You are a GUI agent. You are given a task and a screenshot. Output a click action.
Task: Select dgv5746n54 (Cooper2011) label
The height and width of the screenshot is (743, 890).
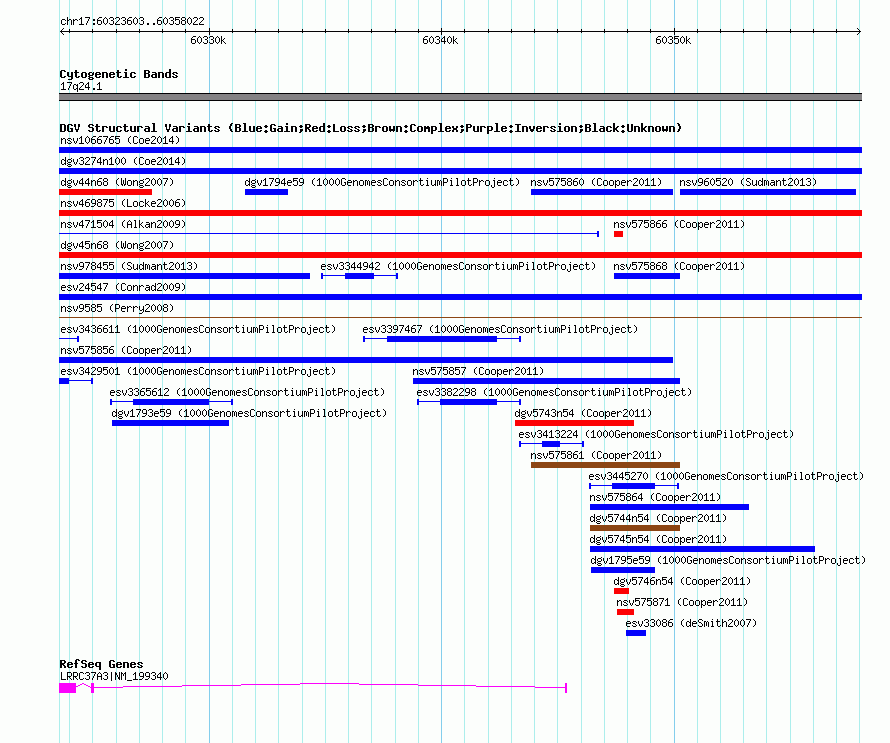coord(682,581)
